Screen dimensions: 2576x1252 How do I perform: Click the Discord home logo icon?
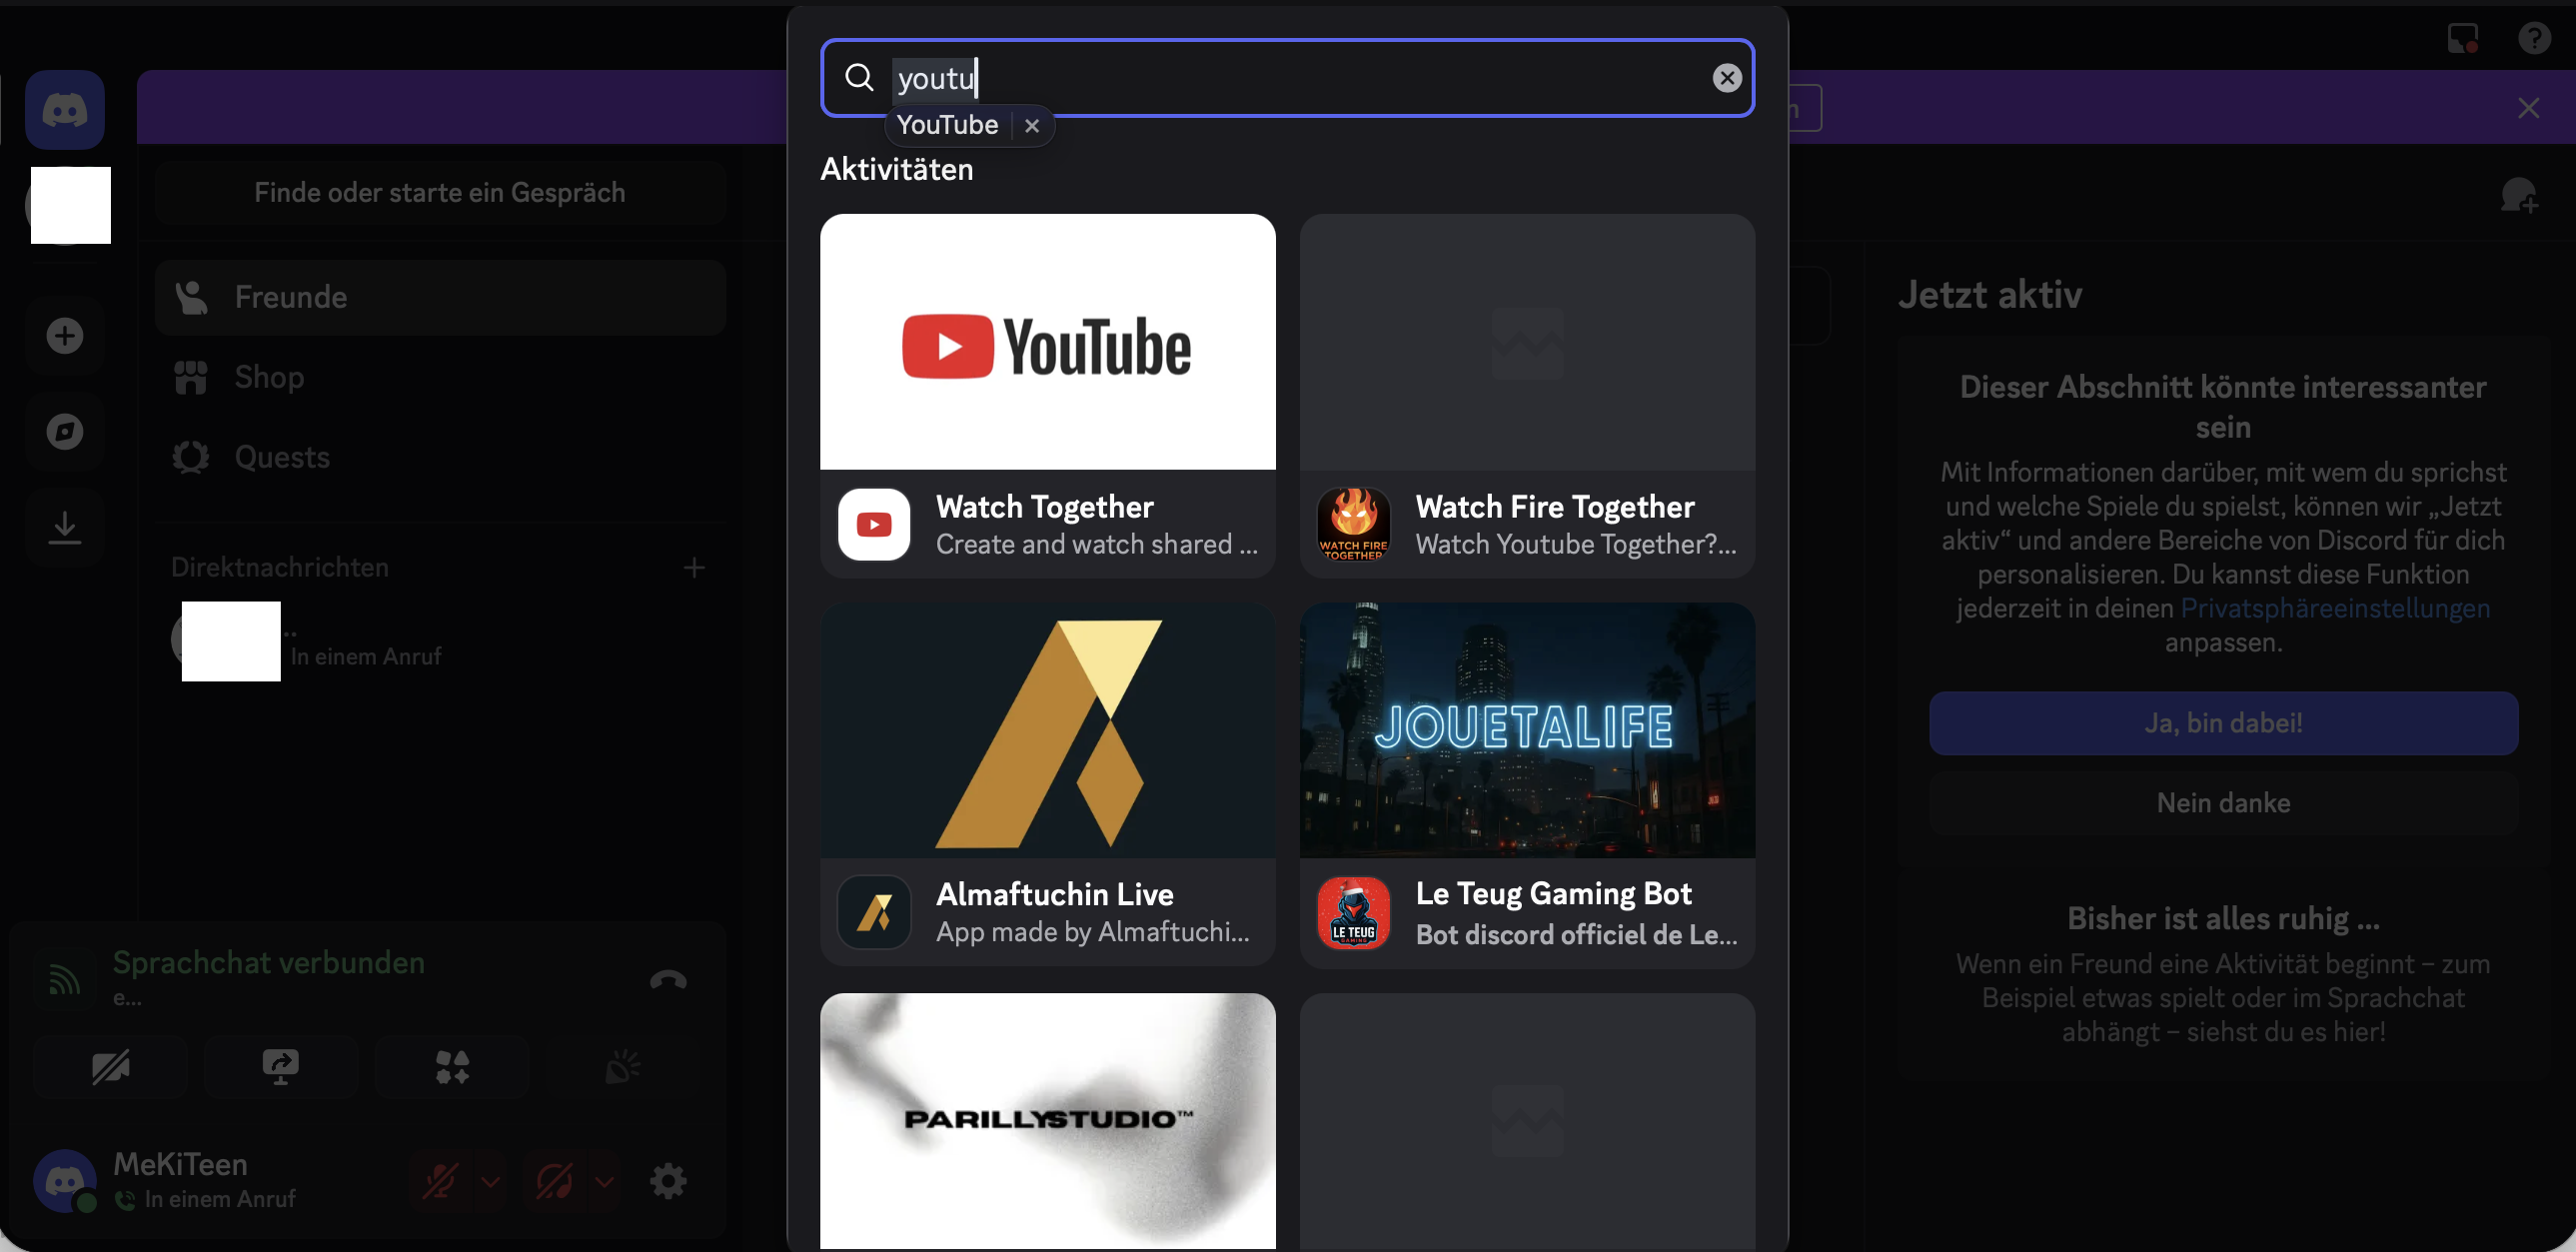click(x=65, y=110)
